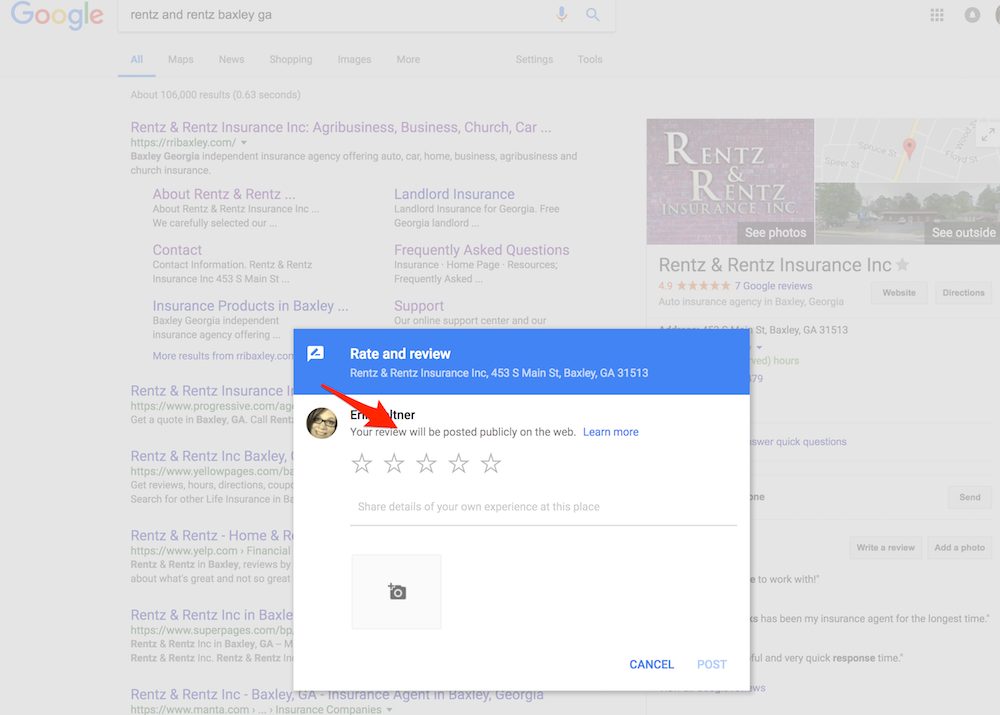
Task: Get Directions to Rentz & Rentz Insurance
Action: pos(964,293)
